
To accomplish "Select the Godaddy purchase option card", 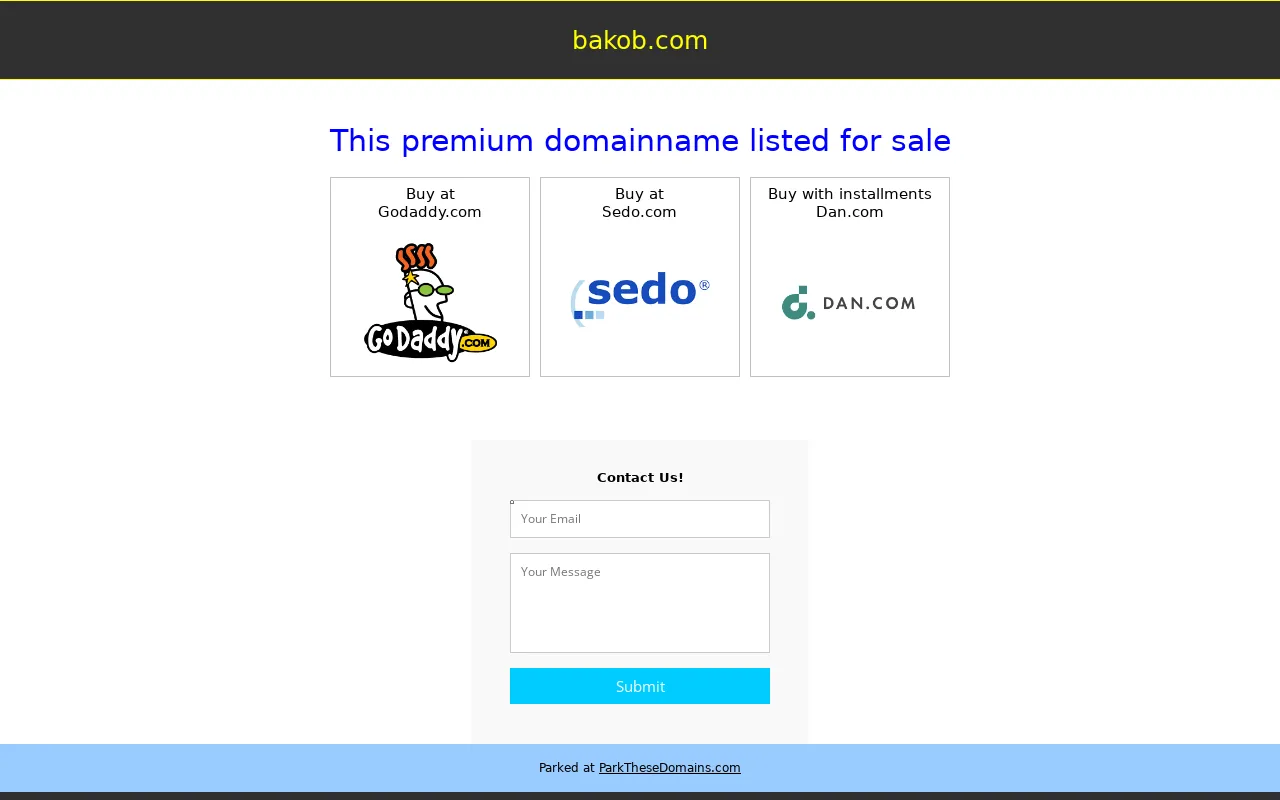I will (430, 277).
